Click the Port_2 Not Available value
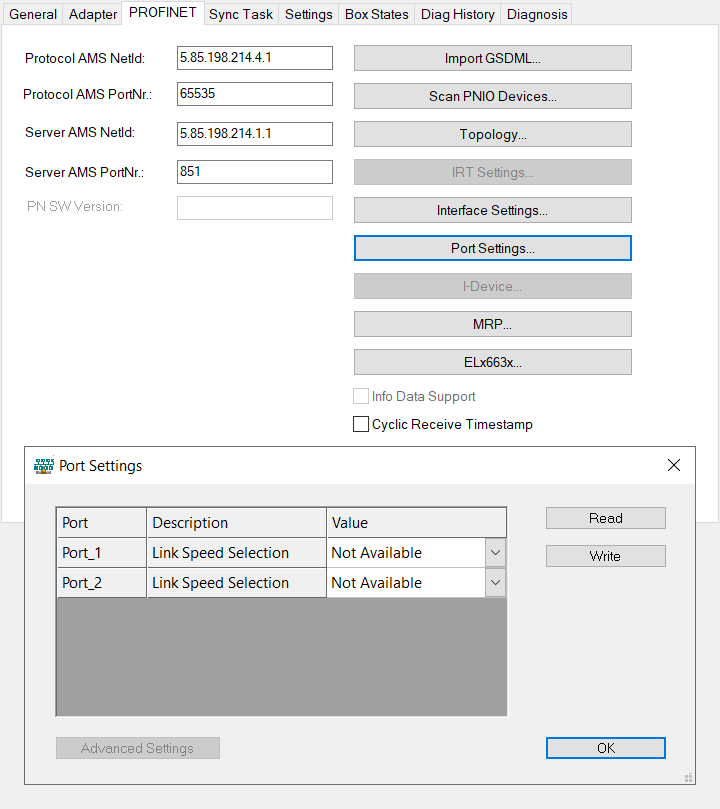Image resolution: width=720 pixels, height=809 pixels. (406, 583)
